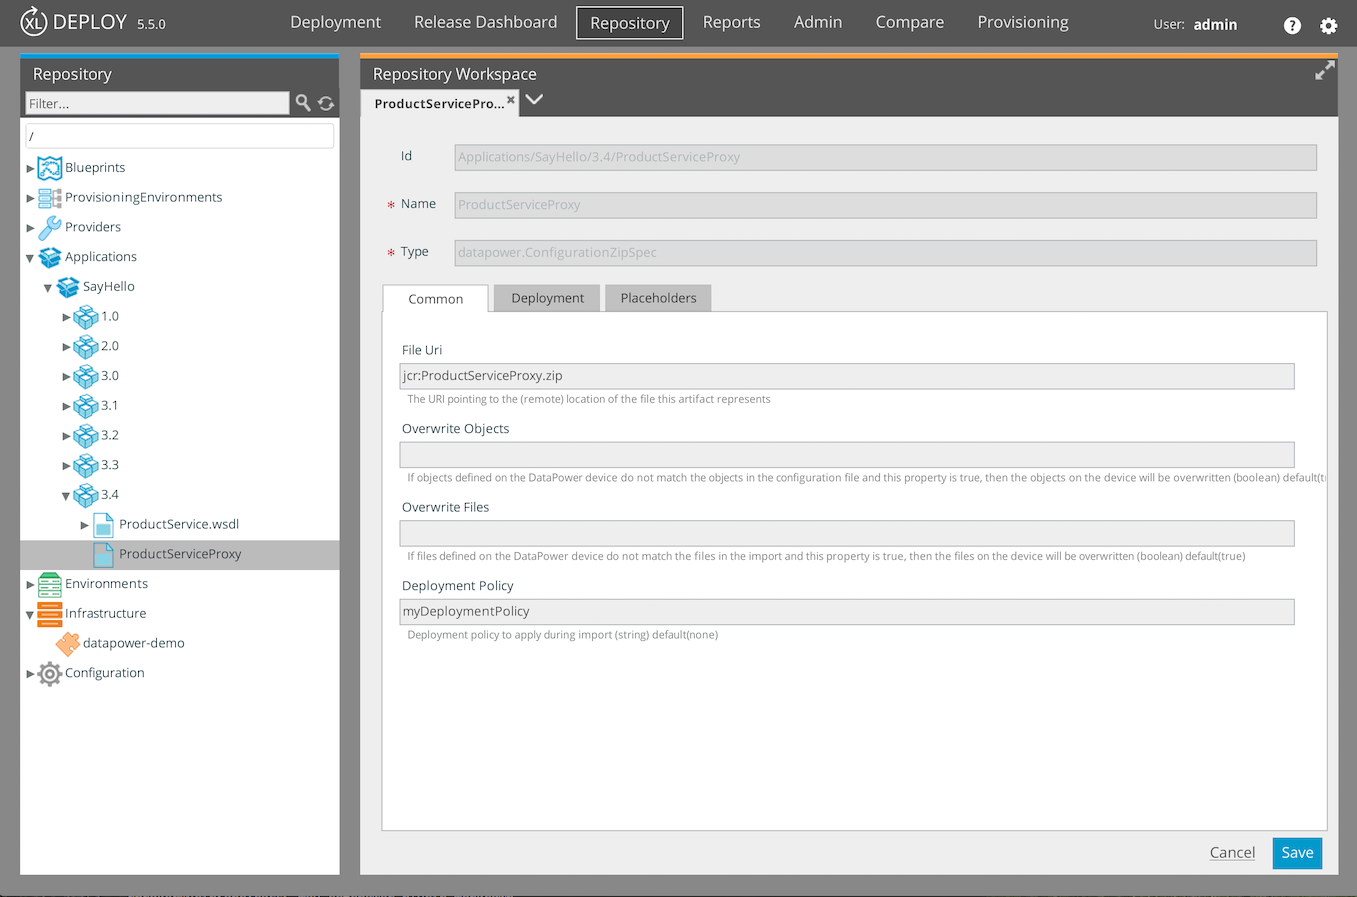
Task: Click the Cancel link
Action: point(1232,853)
